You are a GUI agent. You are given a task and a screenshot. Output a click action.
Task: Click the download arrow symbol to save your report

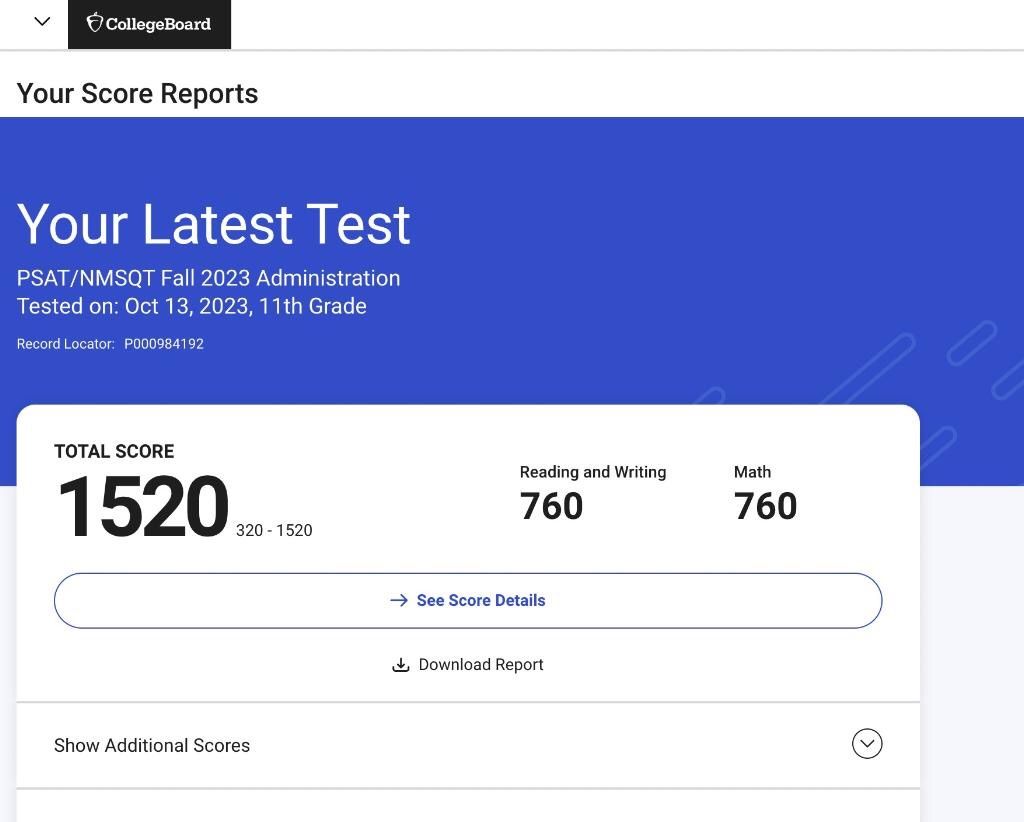[x=401, y=664]
